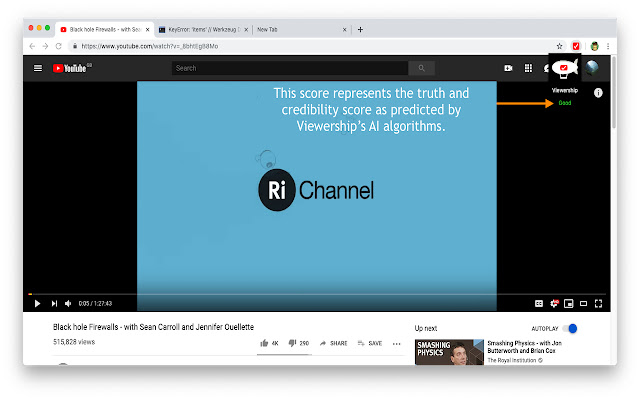Click the SAVE button
This screenshot has height=400, width=640.
(370, 343)
